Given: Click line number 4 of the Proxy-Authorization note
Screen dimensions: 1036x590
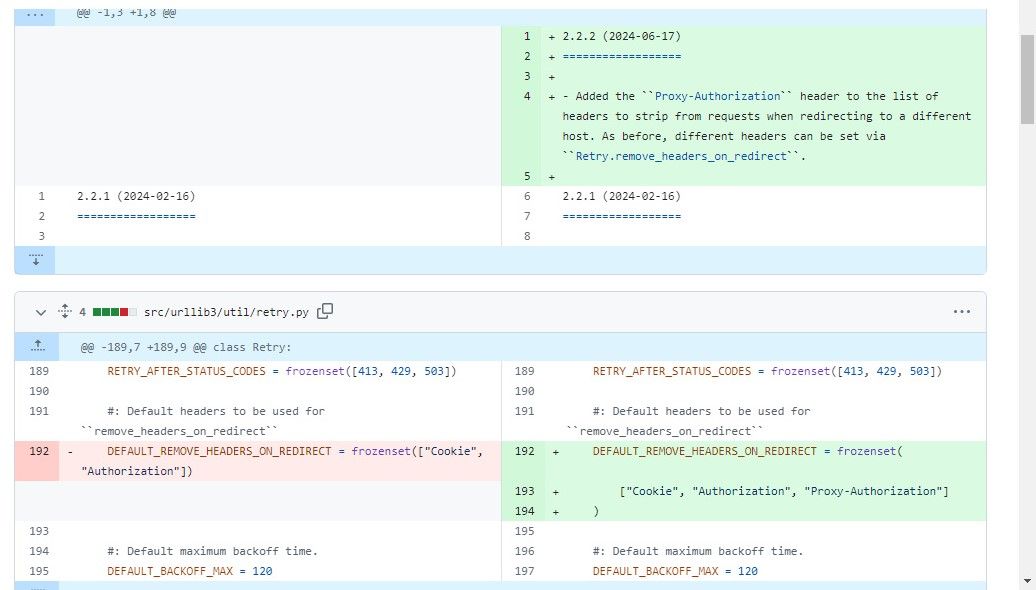Looking at the screenshot, I should (x=525, y=96).
